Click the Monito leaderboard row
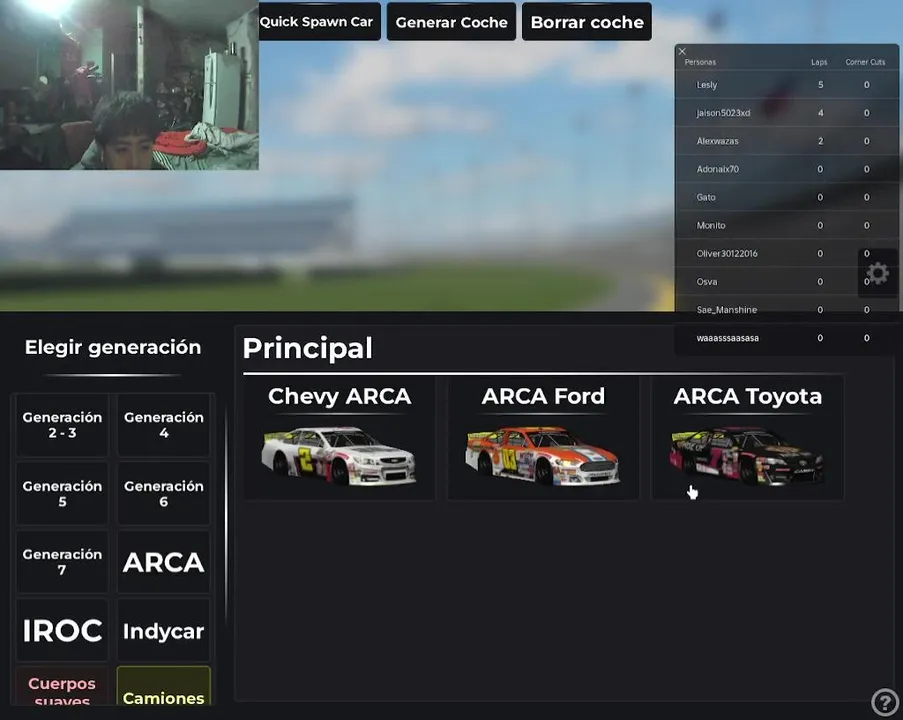 (786, 225)
